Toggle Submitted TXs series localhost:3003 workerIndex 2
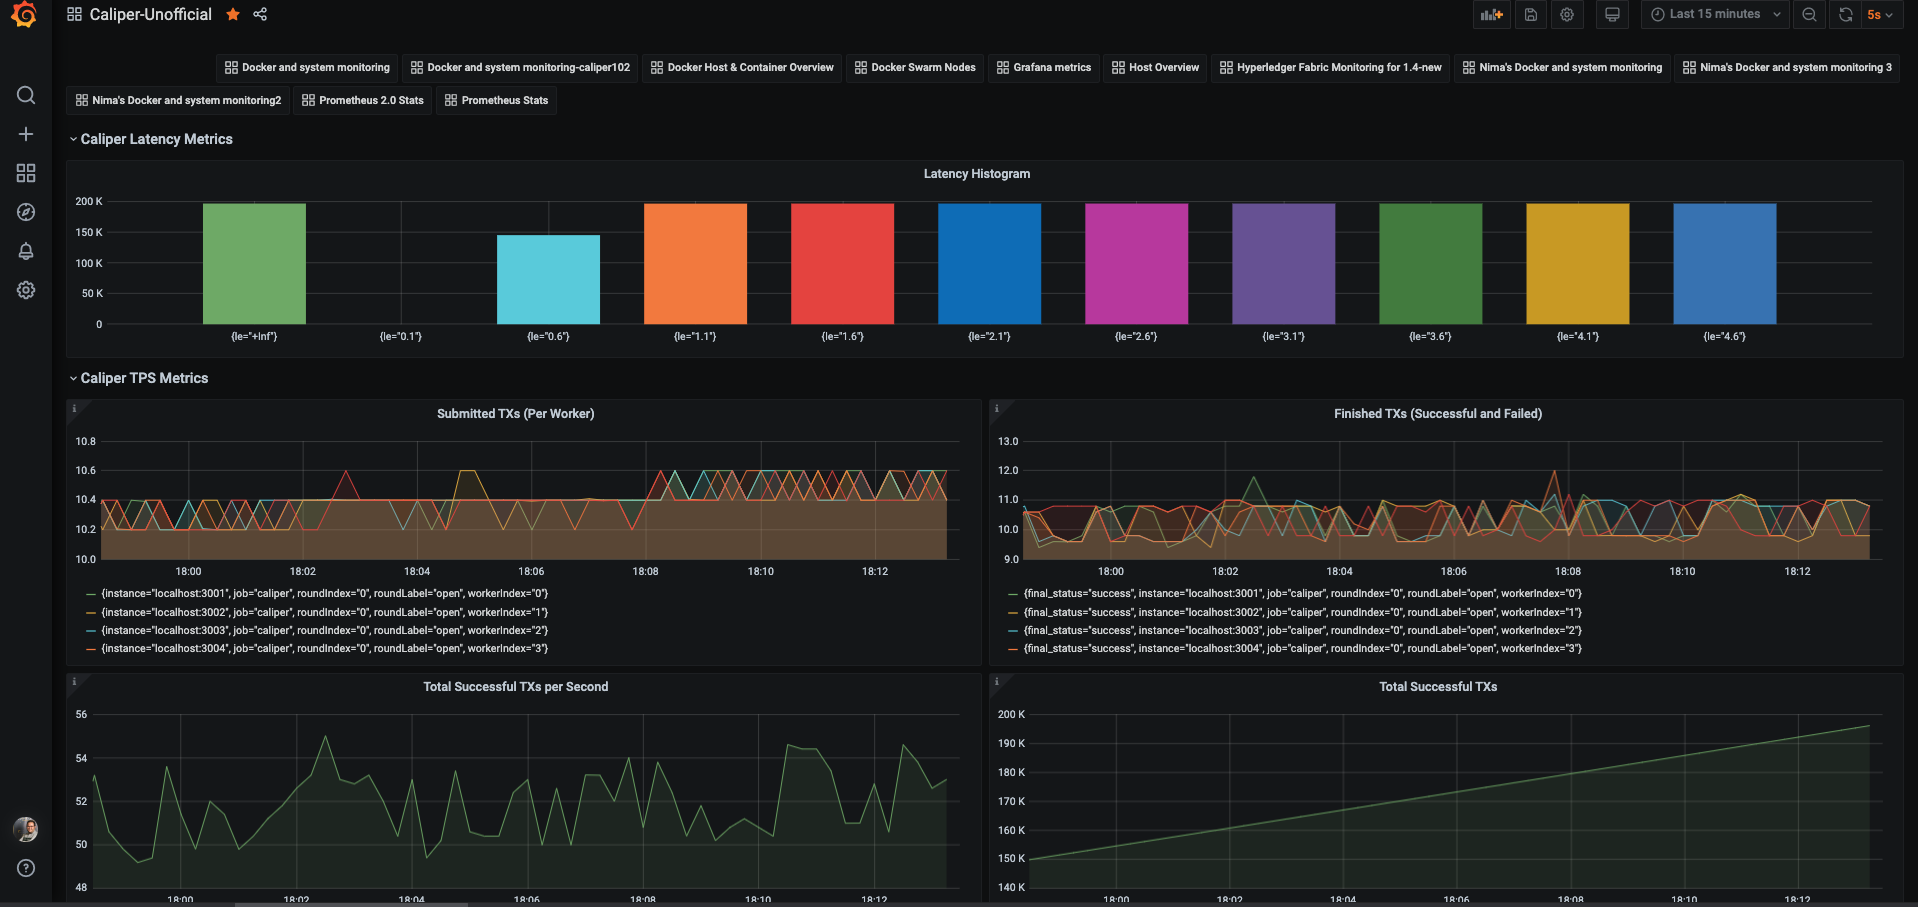Image resolution: width=1918 pixels, height=907 pixels. [x=325, y=630]
